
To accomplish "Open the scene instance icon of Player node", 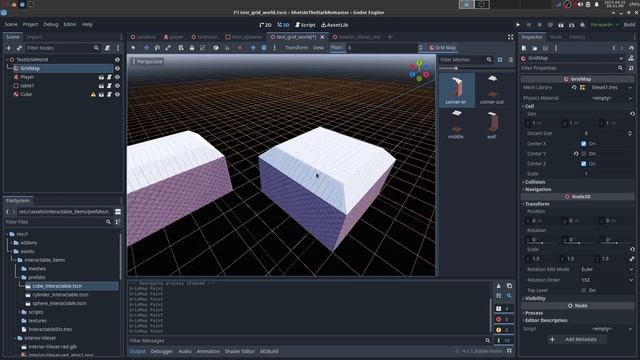I will point(101,77).
